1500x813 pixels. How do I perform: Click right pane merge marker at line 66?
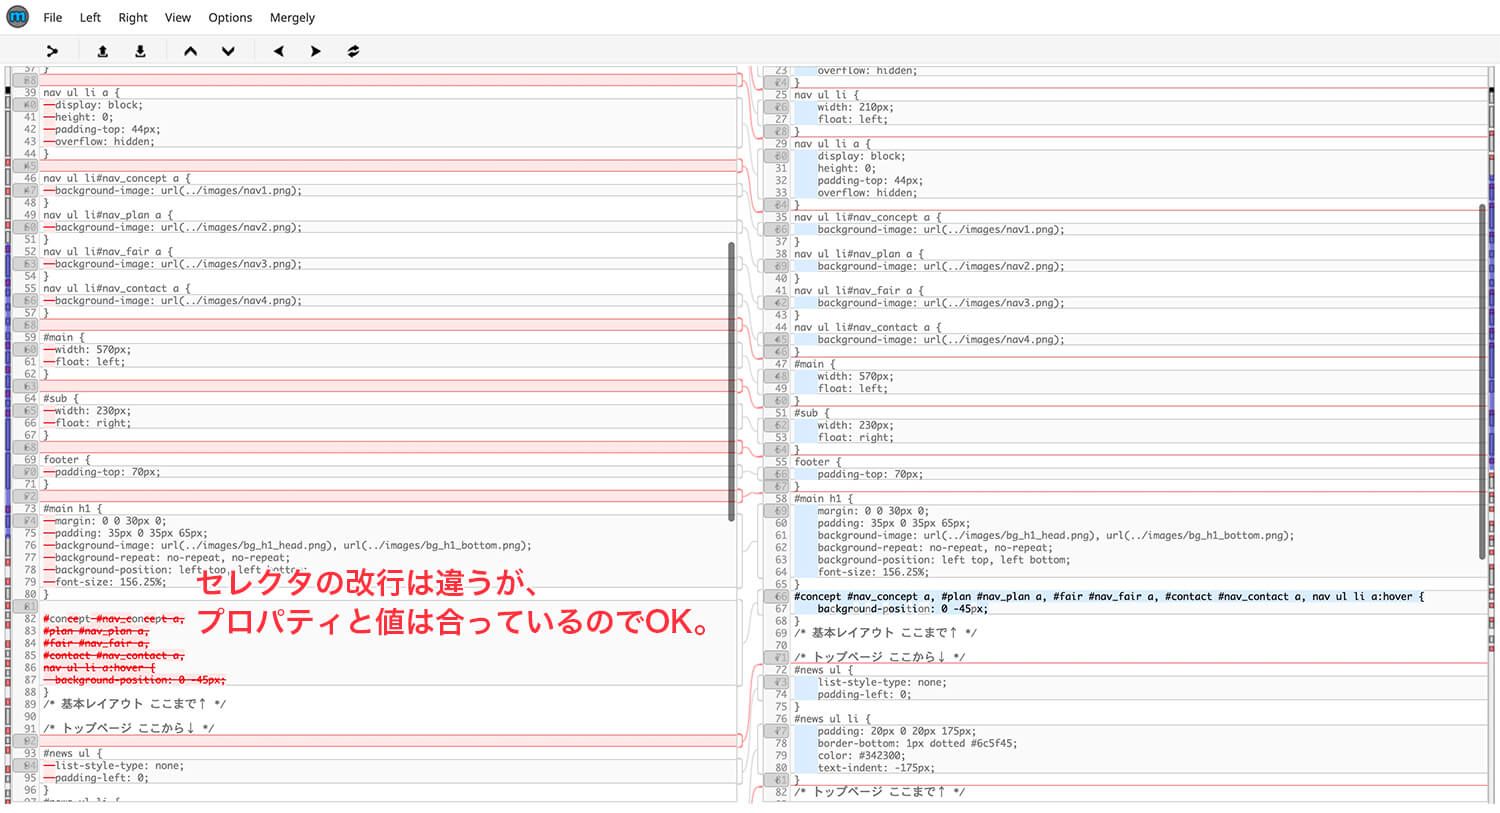coord(777,596)
